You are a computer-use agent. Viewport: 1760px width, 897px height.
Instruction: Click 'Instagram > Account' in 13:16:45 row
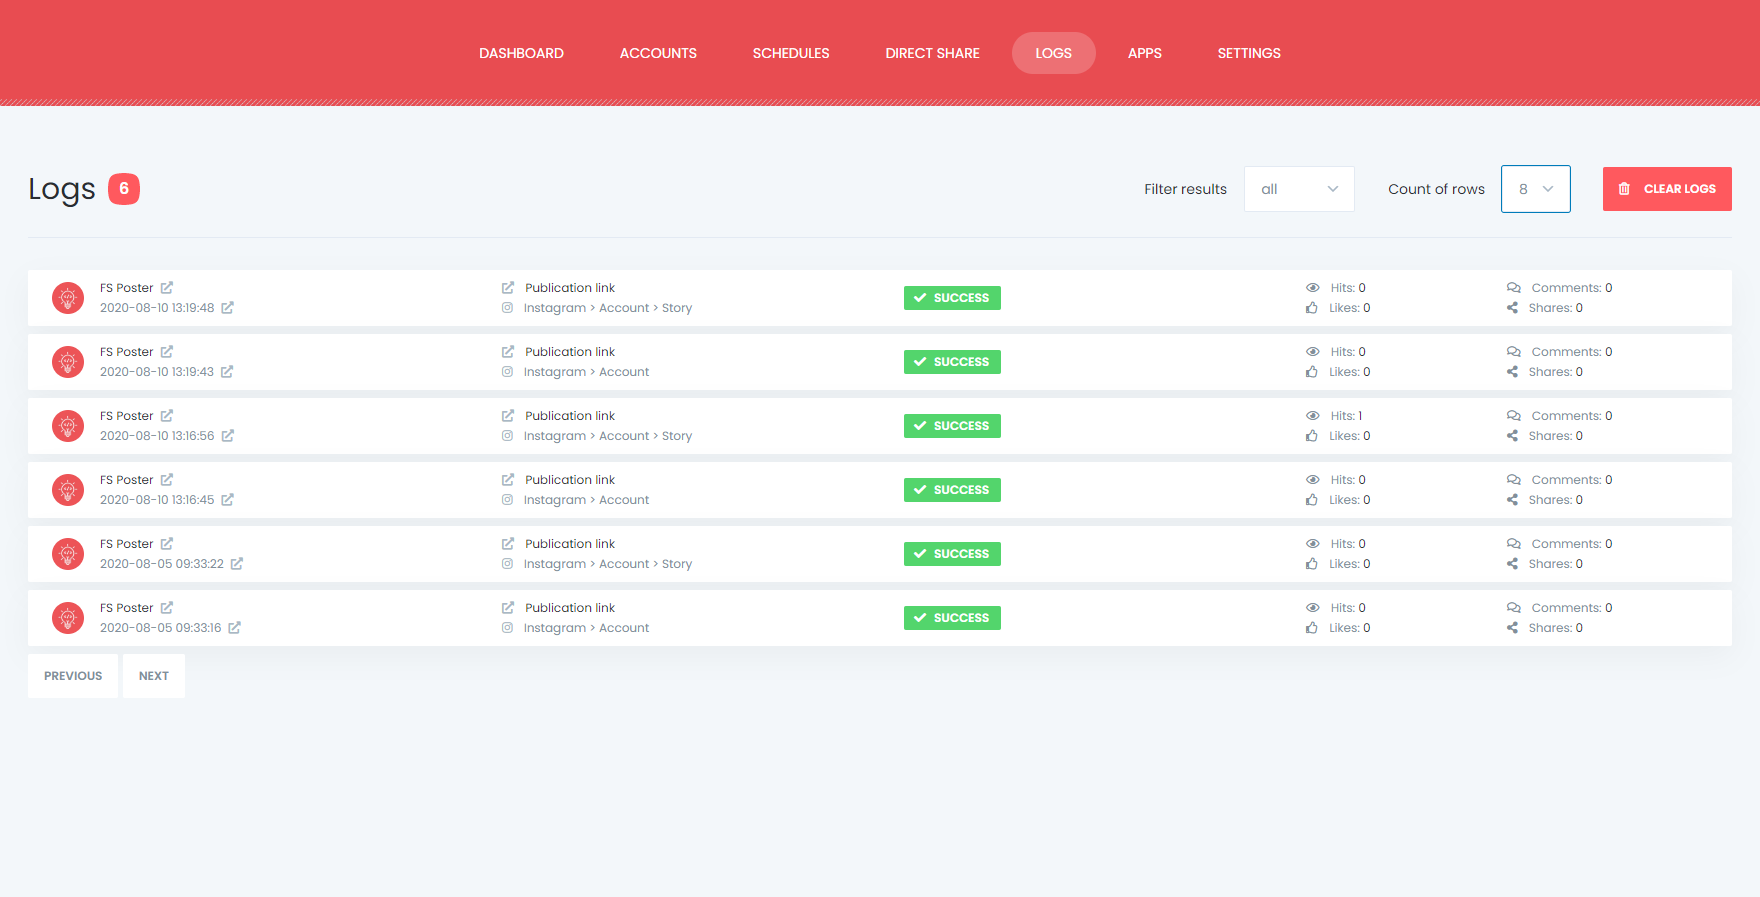[x=586, y=500]
